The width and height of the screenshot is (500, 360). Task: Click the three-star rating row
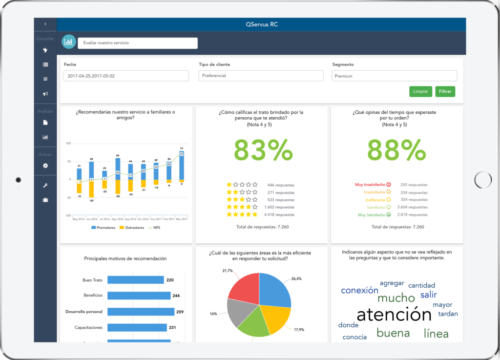pyautogui.click(x=261, y=200)
